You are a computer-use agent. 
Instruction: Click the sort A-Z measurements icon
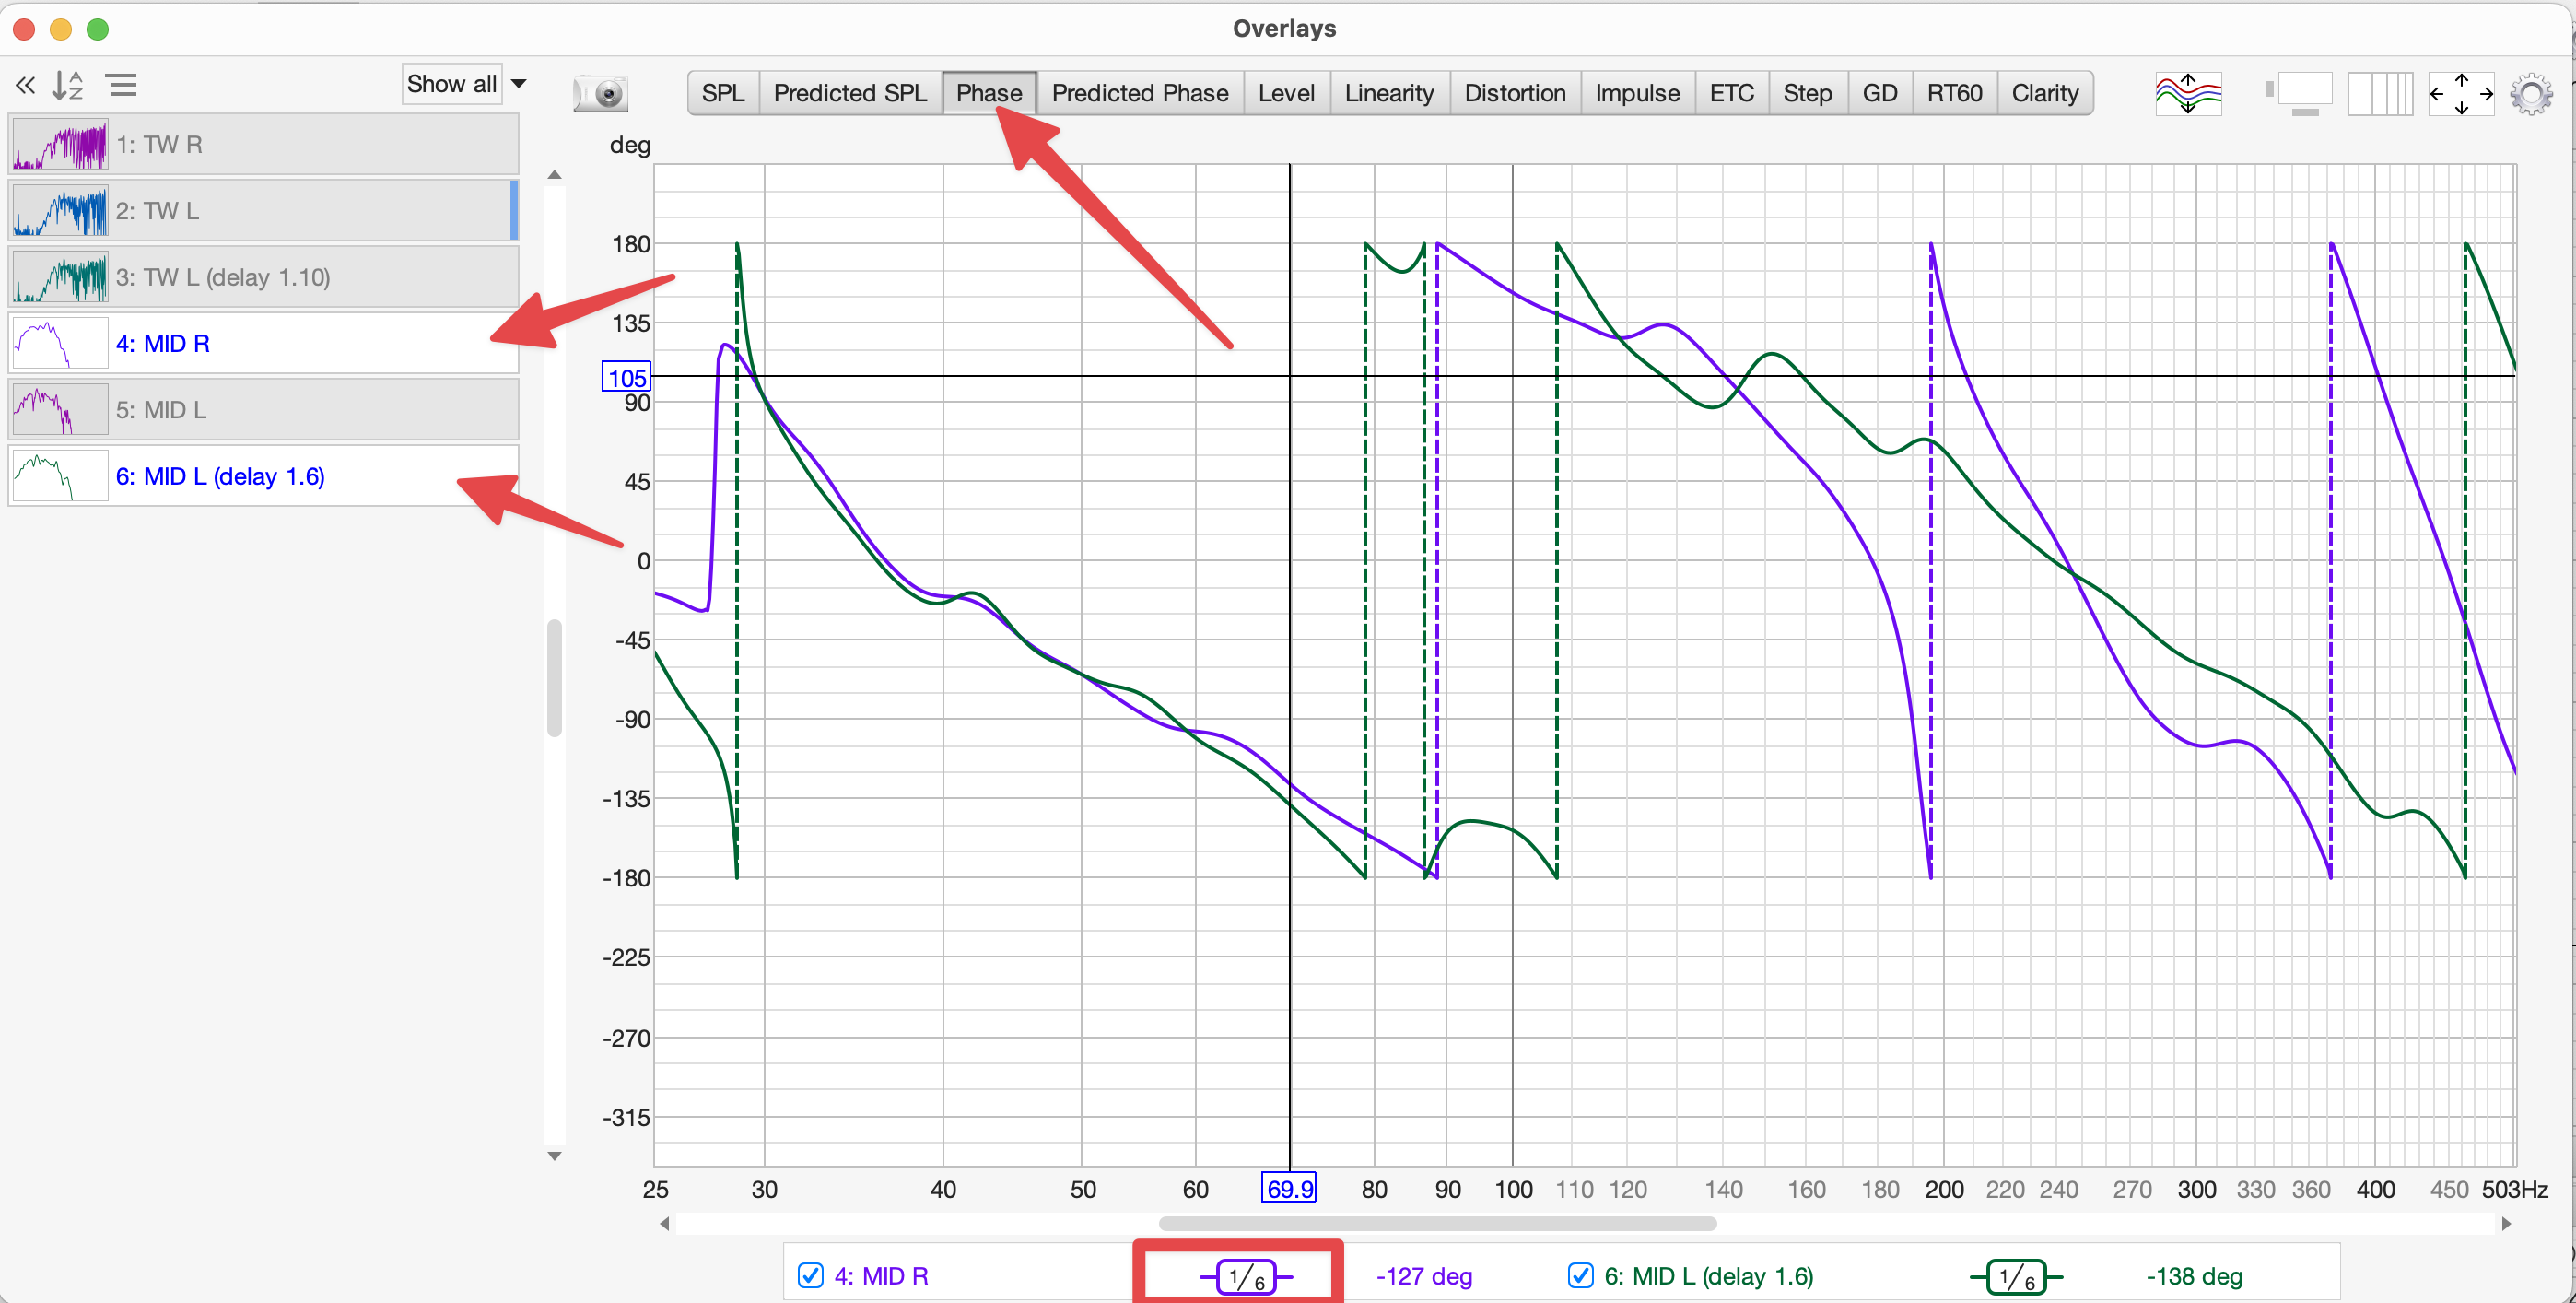[67, 85]
